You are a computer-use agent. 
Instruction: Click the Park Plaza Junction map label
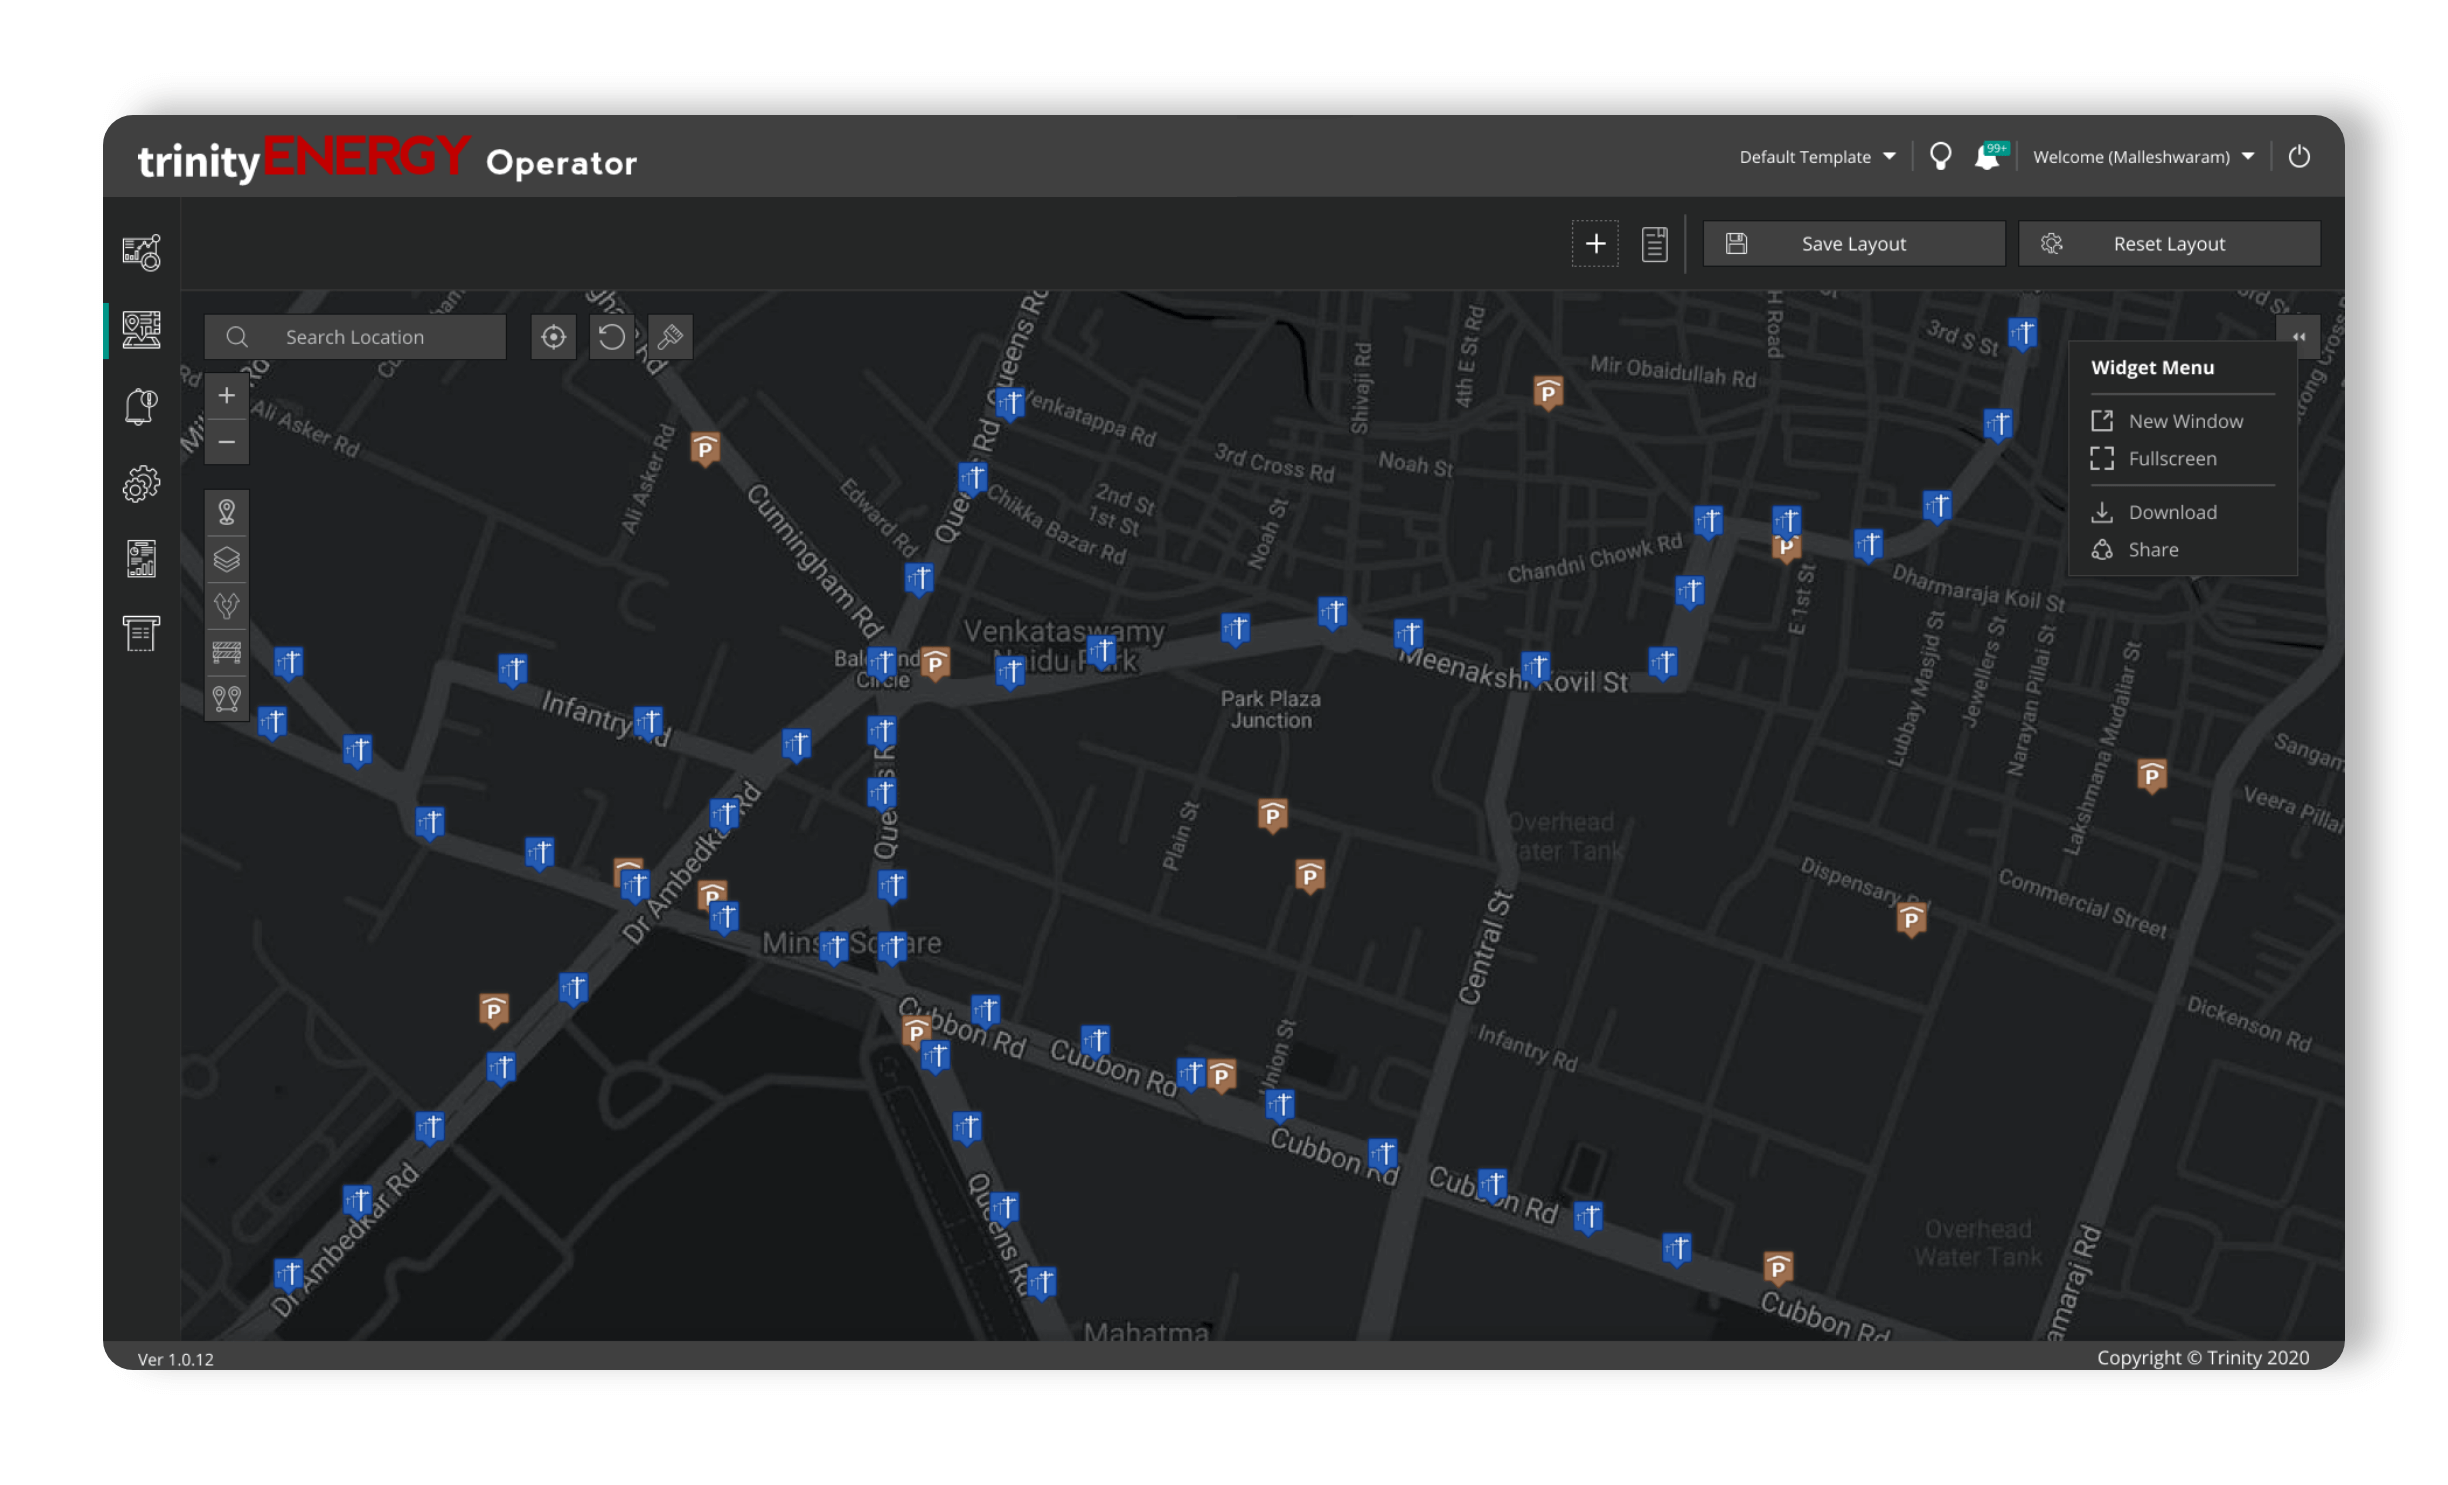pyautogui.click(x=1270, y=709)
